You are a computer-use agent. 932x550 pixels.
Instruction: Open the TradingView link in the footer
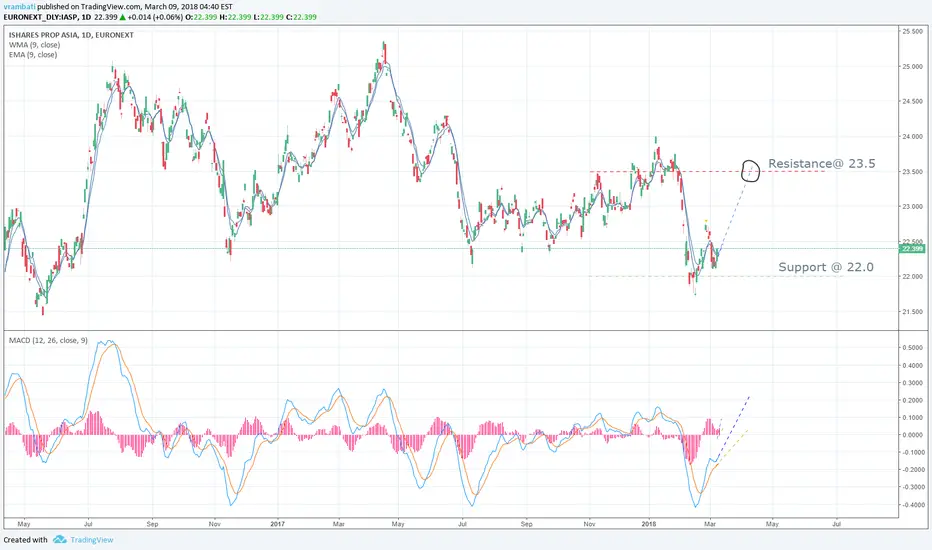pos(92,540)
